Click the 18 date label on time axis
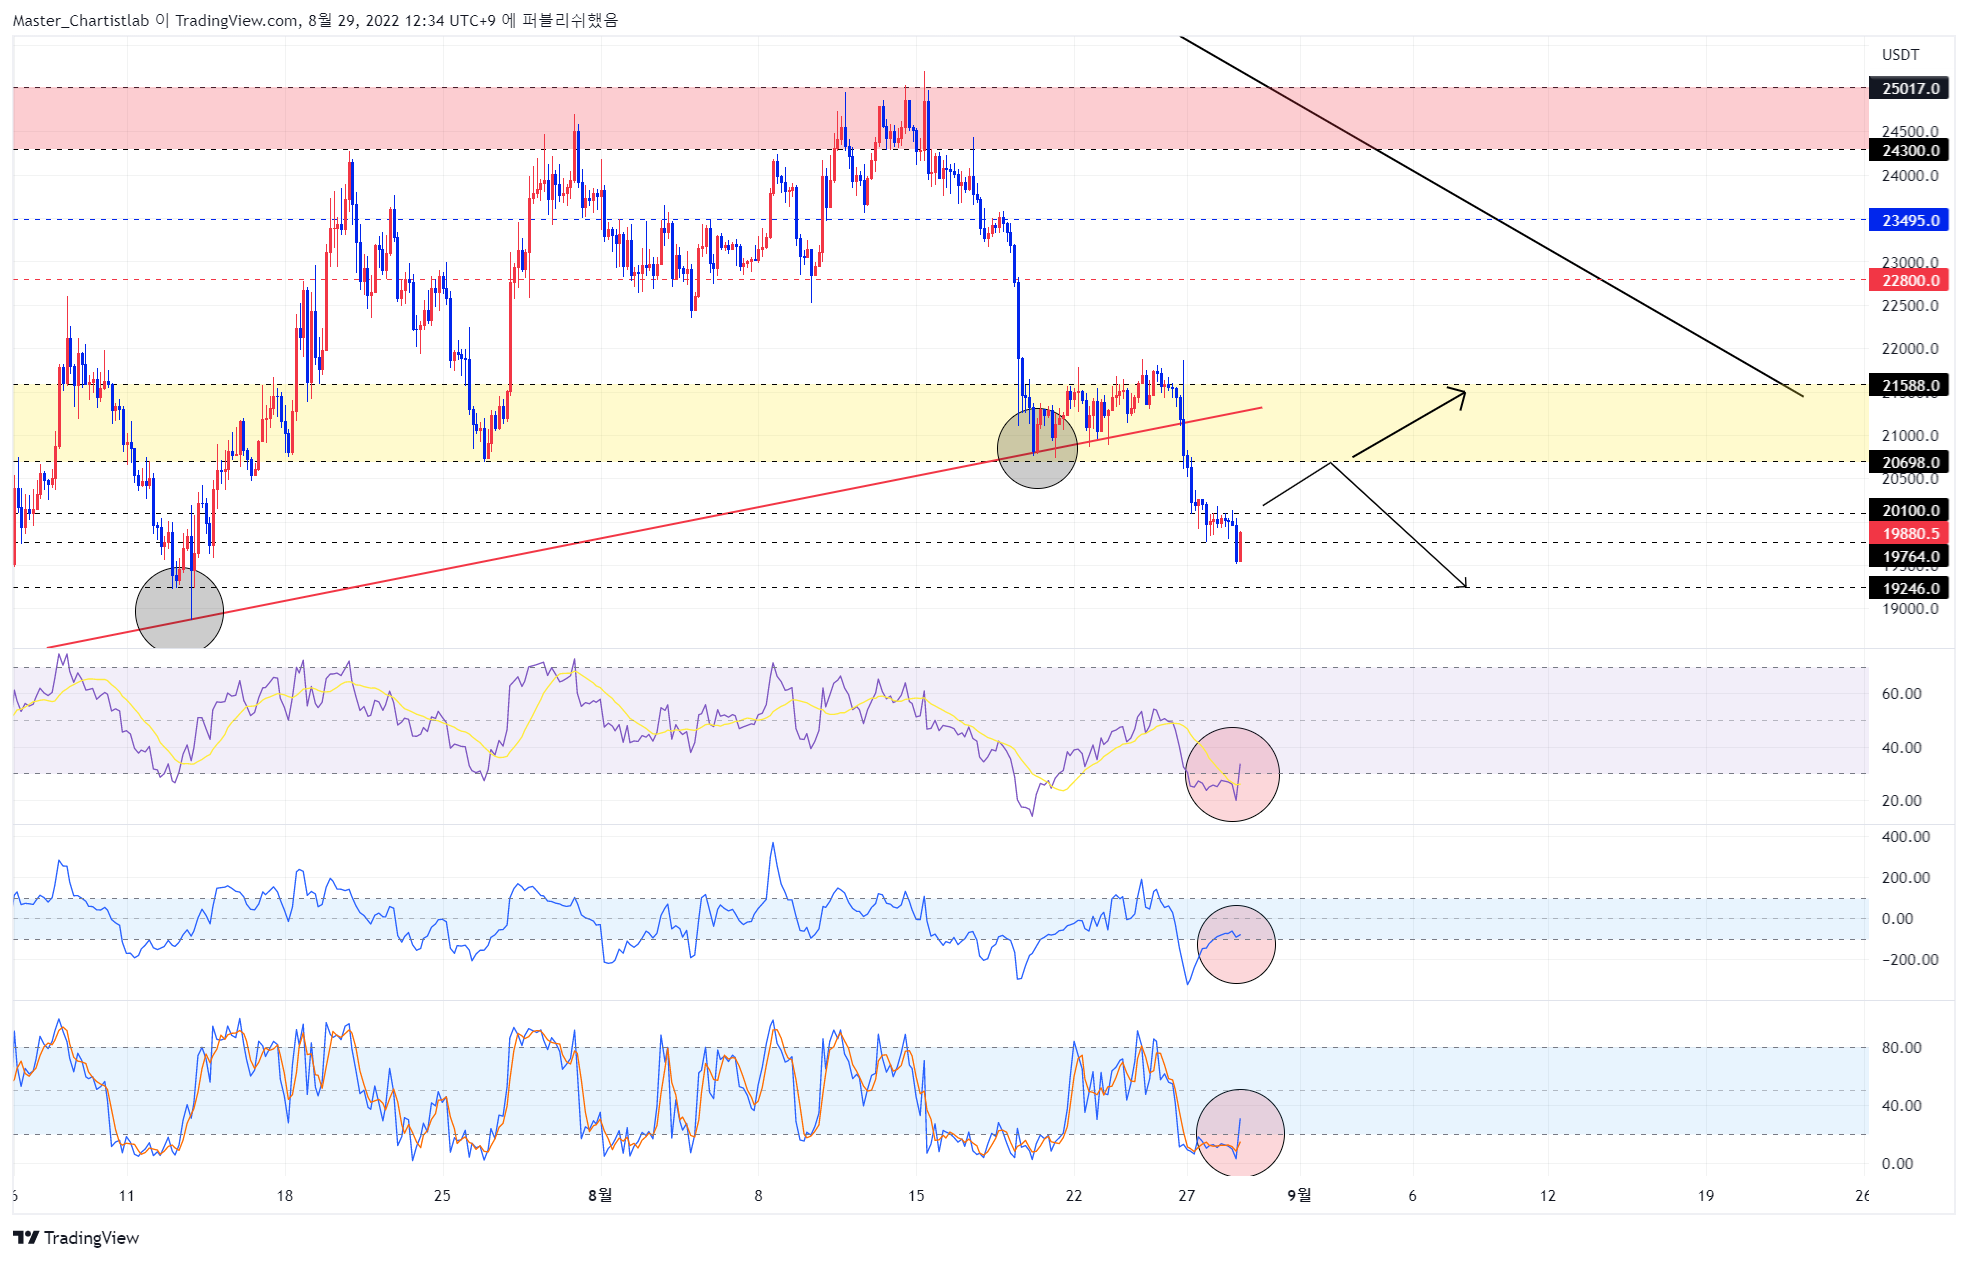 click(284, 1195)
